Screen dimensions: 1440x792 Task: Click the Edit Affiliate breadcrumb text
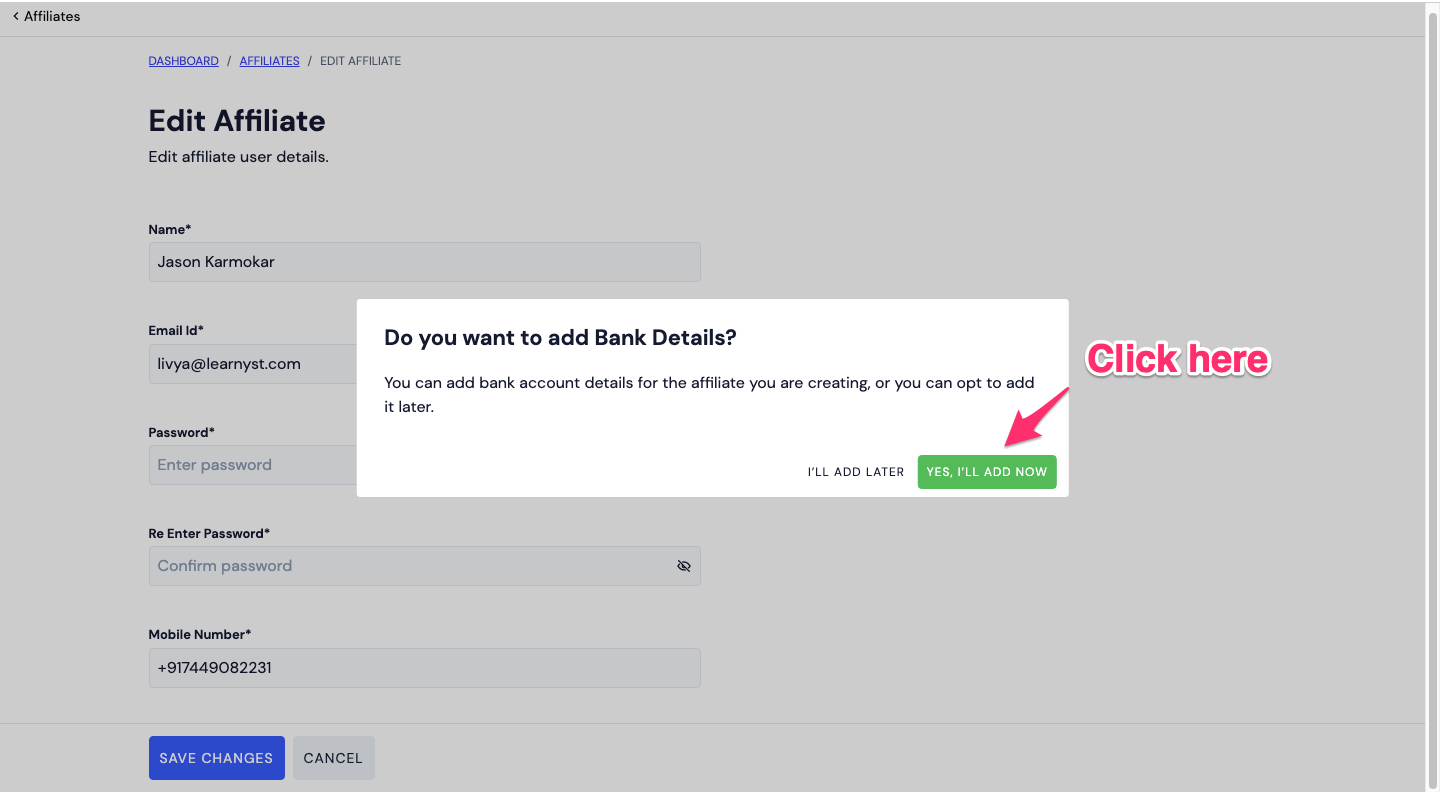360,61
